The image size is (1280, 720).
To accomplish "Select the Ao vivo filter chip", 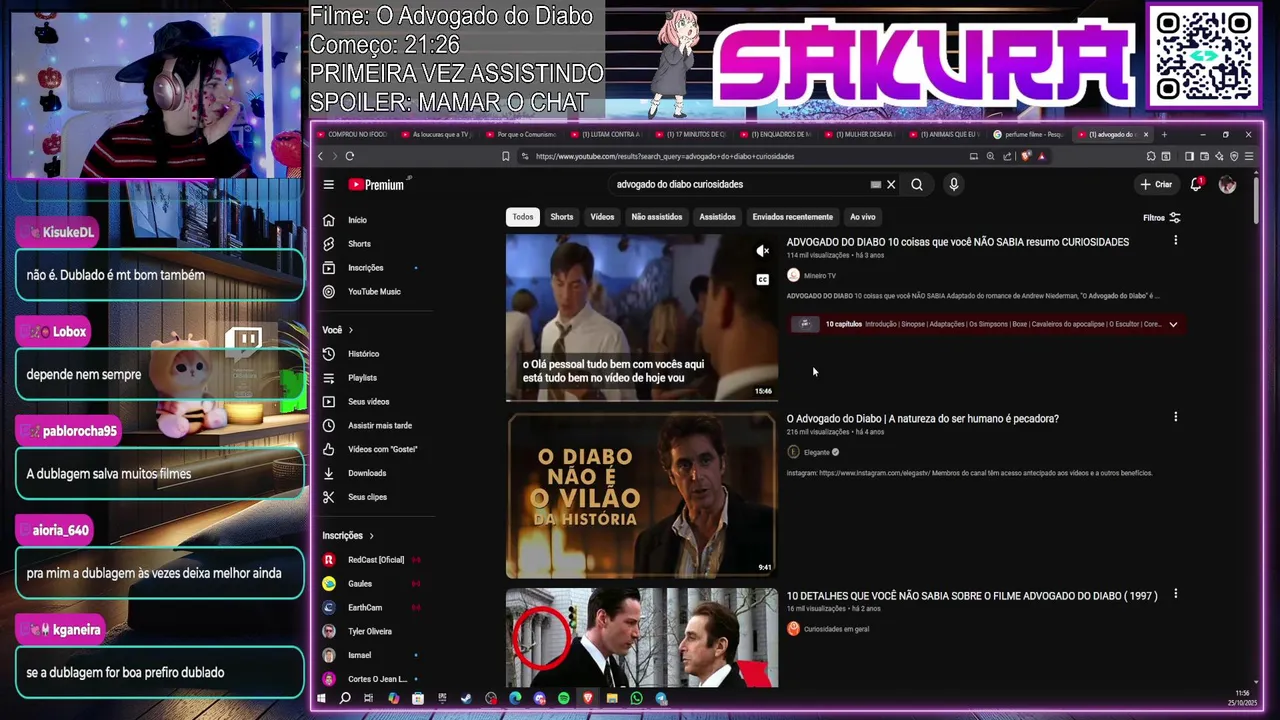I will [863, 217].
